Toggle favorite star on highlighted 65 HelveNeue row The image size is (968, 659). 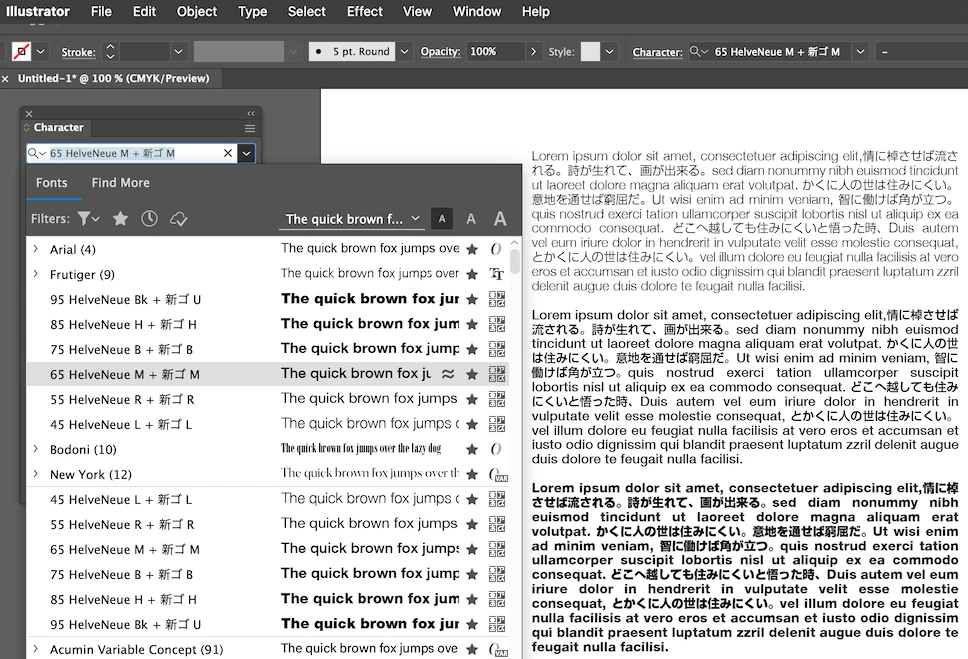tap(472, 374)
